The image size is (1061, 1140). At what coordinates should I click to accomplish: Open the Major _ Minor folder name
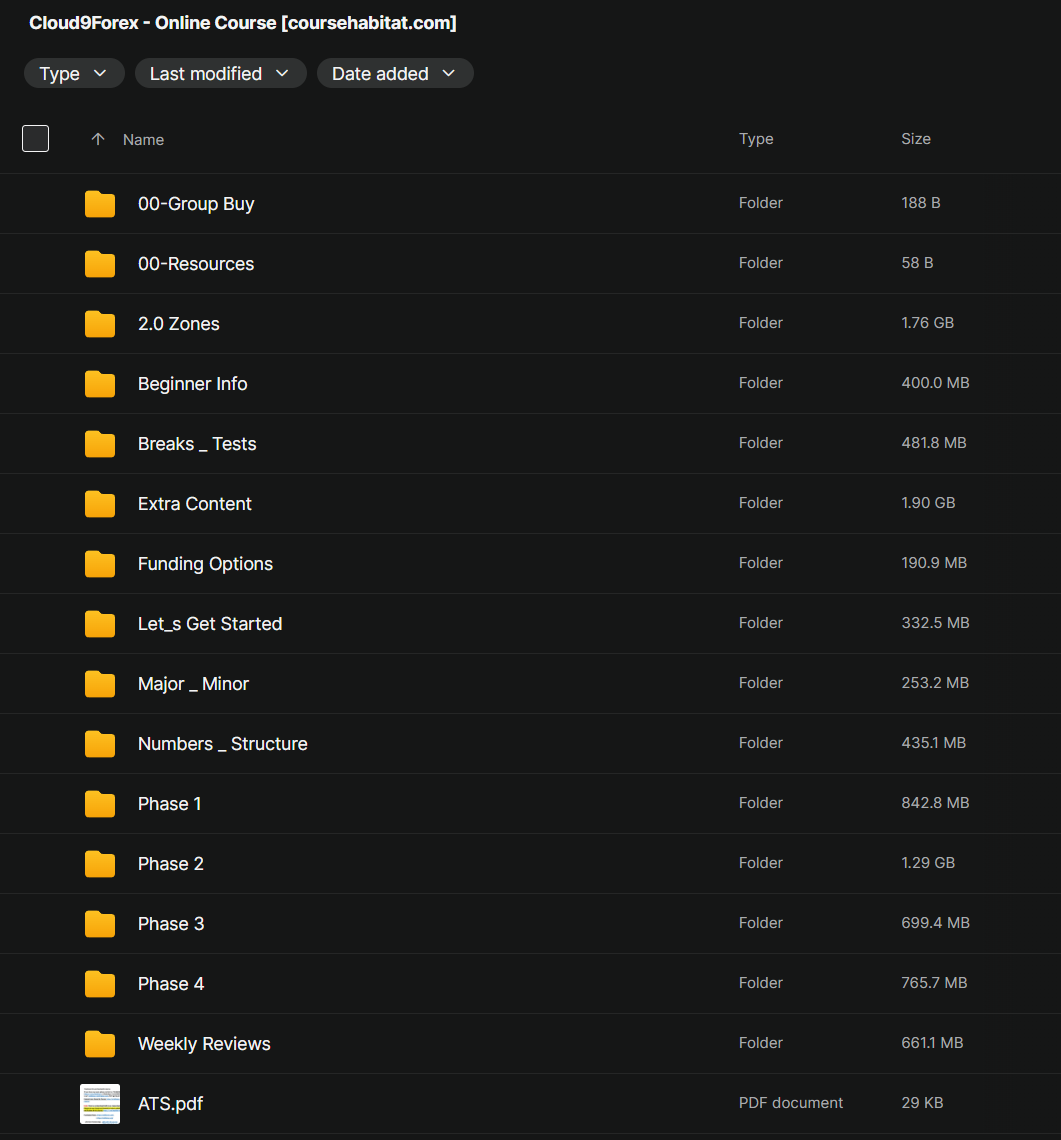[x=193, y=684]
